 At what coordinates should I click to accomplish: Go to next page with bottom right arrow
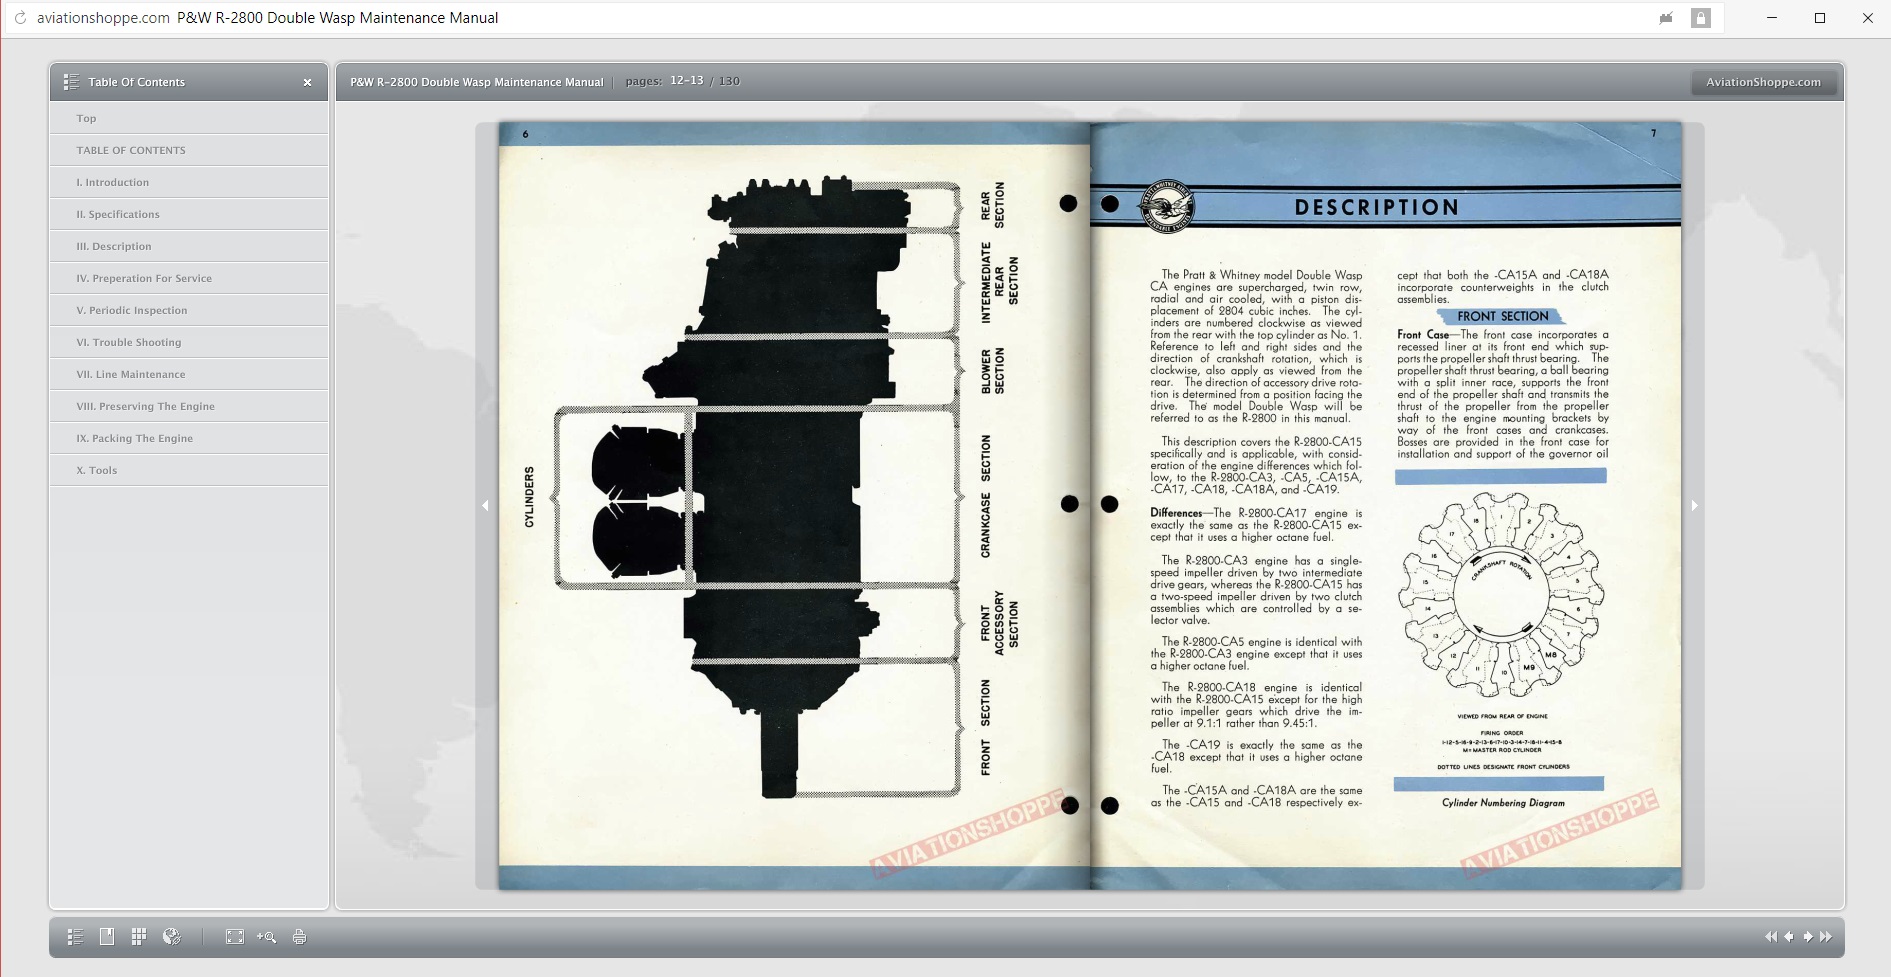pyautogui.click(x=1808, y=937)
